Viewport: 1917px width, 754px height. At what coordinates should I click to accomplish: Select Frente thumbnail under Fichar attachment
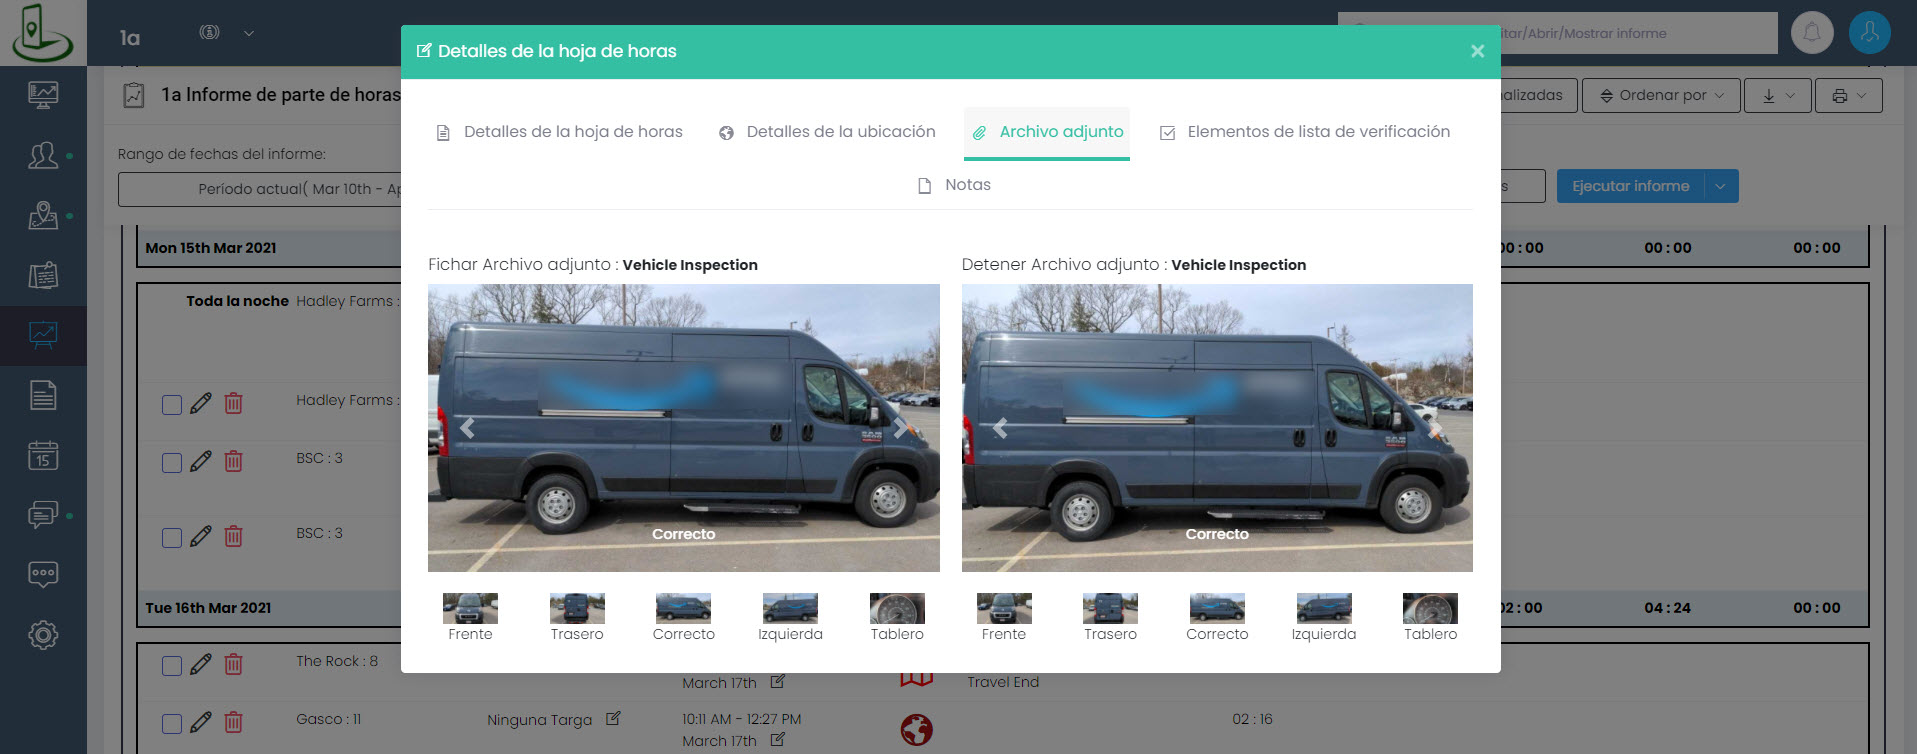(470, 608)
